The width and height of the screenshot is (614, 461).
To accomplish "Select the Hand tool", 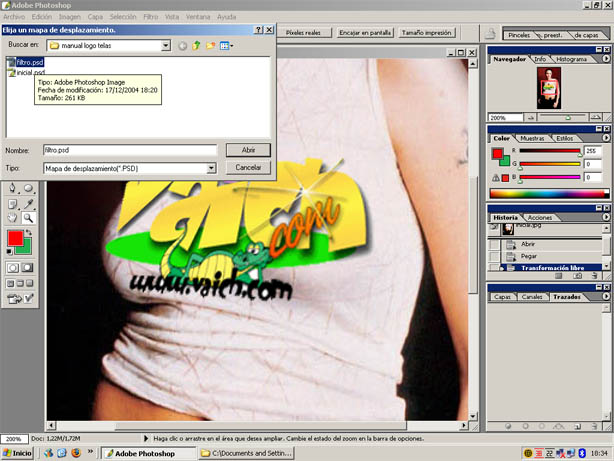I will click(12, 217).
